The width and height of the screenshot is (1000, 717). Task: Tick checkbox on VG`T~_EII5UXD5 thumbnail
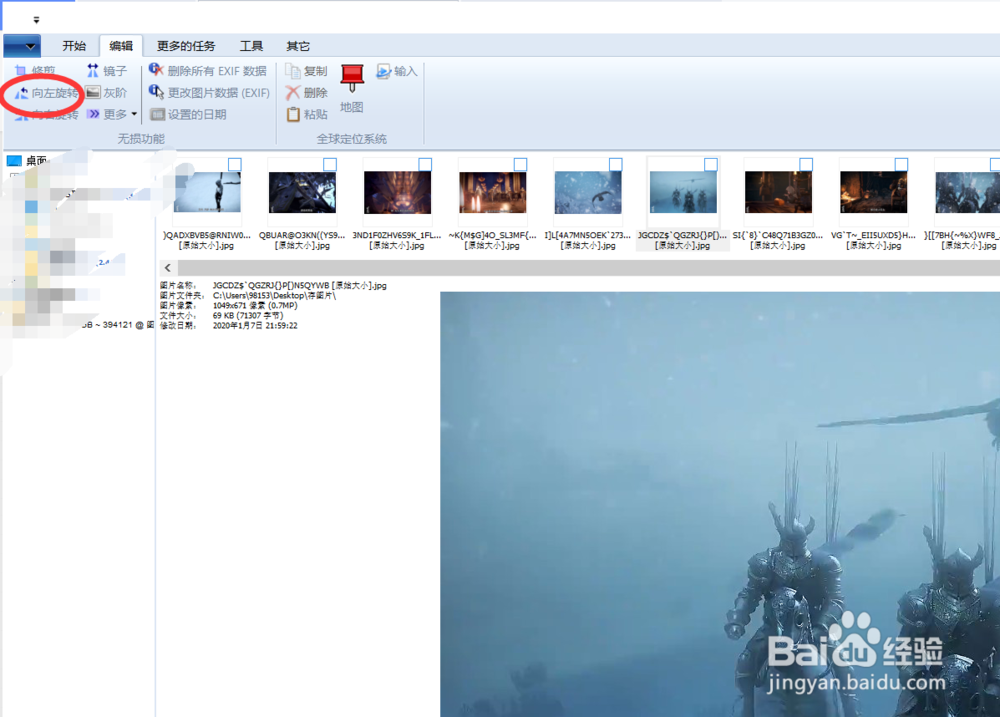[901, 165]
